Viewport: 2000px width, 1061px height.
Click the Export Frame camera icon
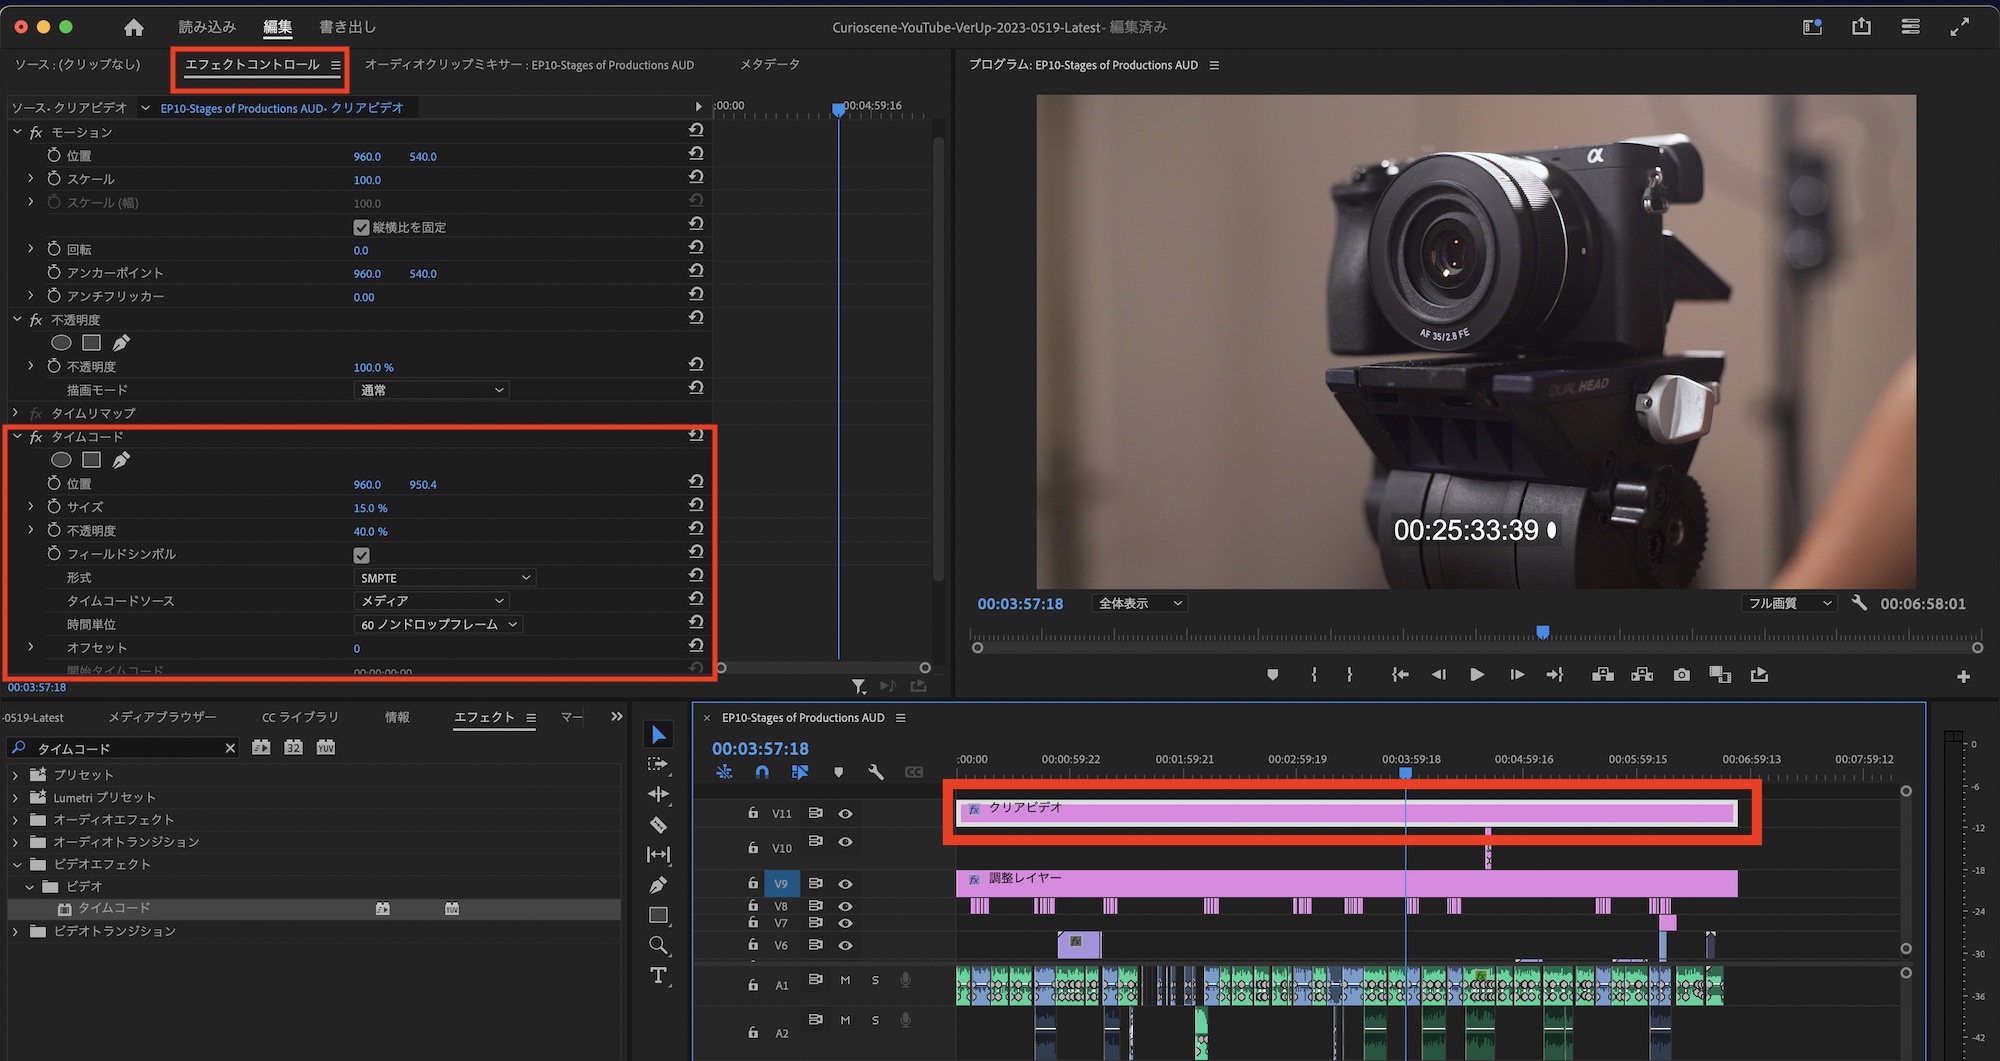(x=1681, y=675)
